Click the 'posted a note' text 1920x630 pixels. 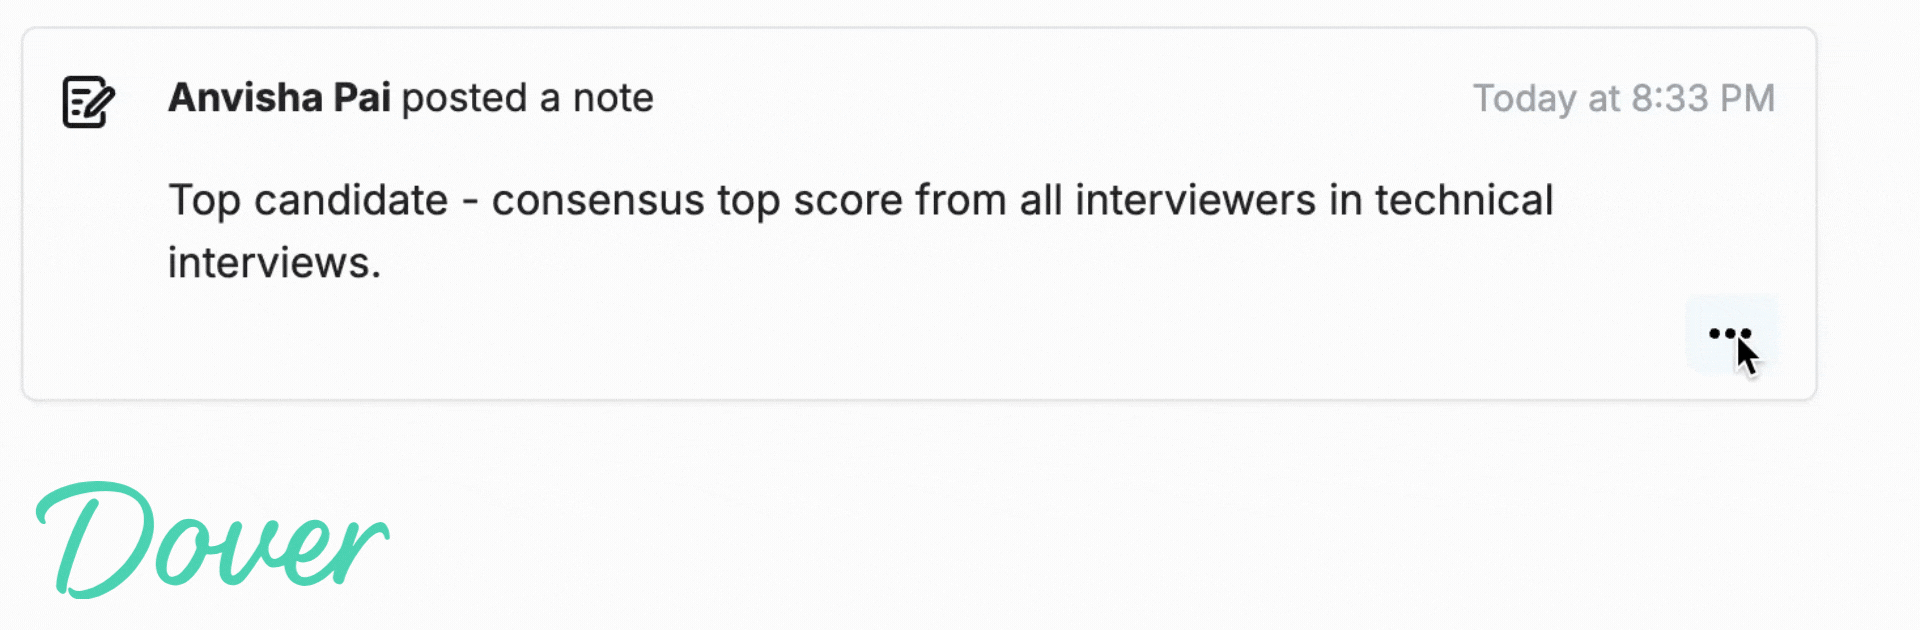pyautogui.click(x=527, y=98)
